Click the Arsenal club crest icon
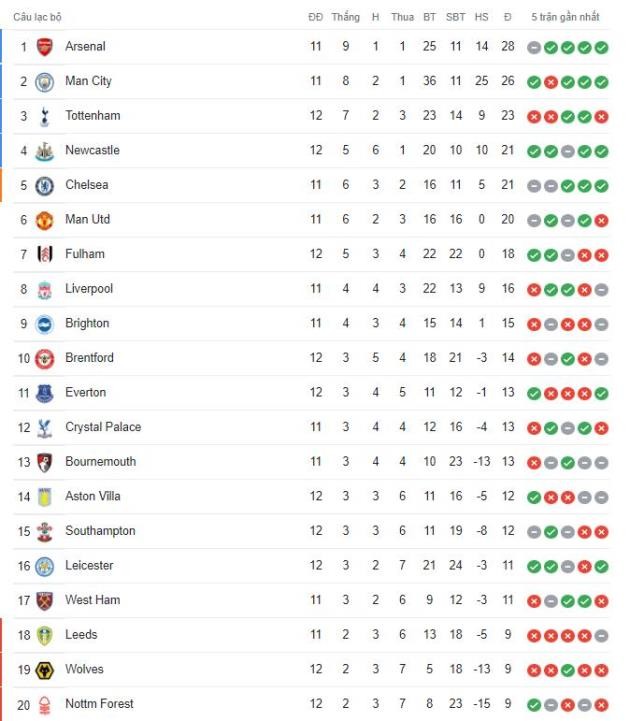630x721 pixels. coord(44,47)
